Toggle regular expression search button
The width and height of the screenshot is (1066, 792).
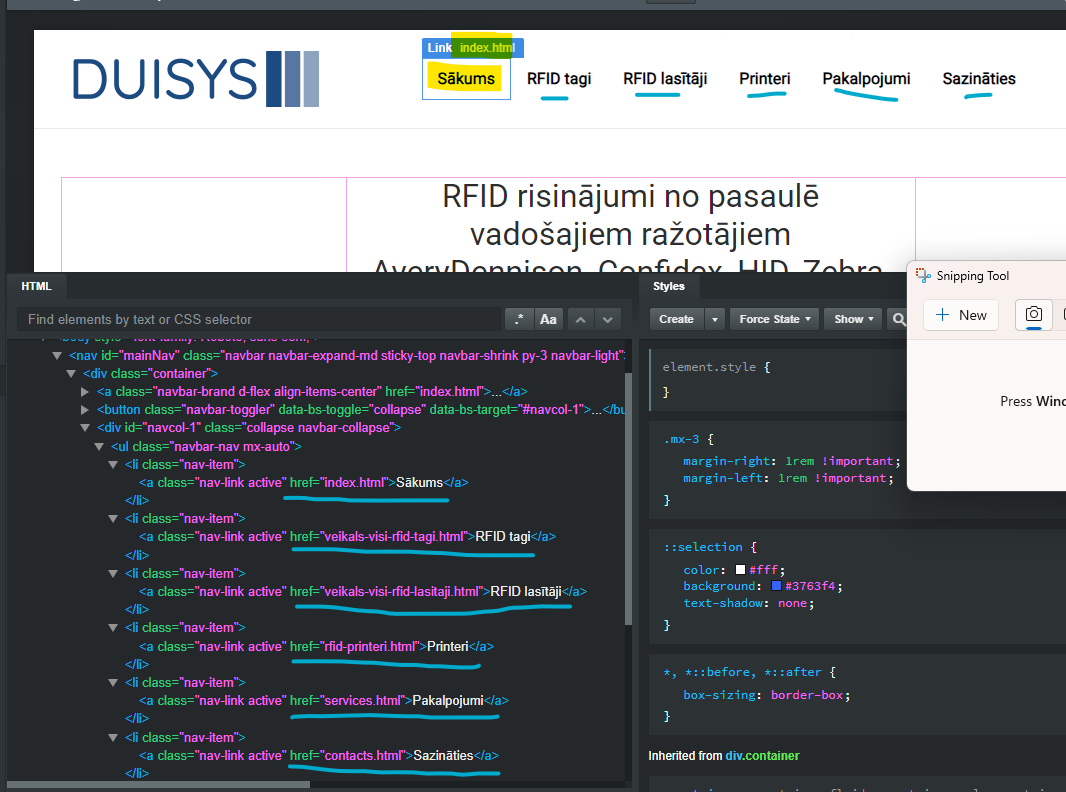coord(519,319)
